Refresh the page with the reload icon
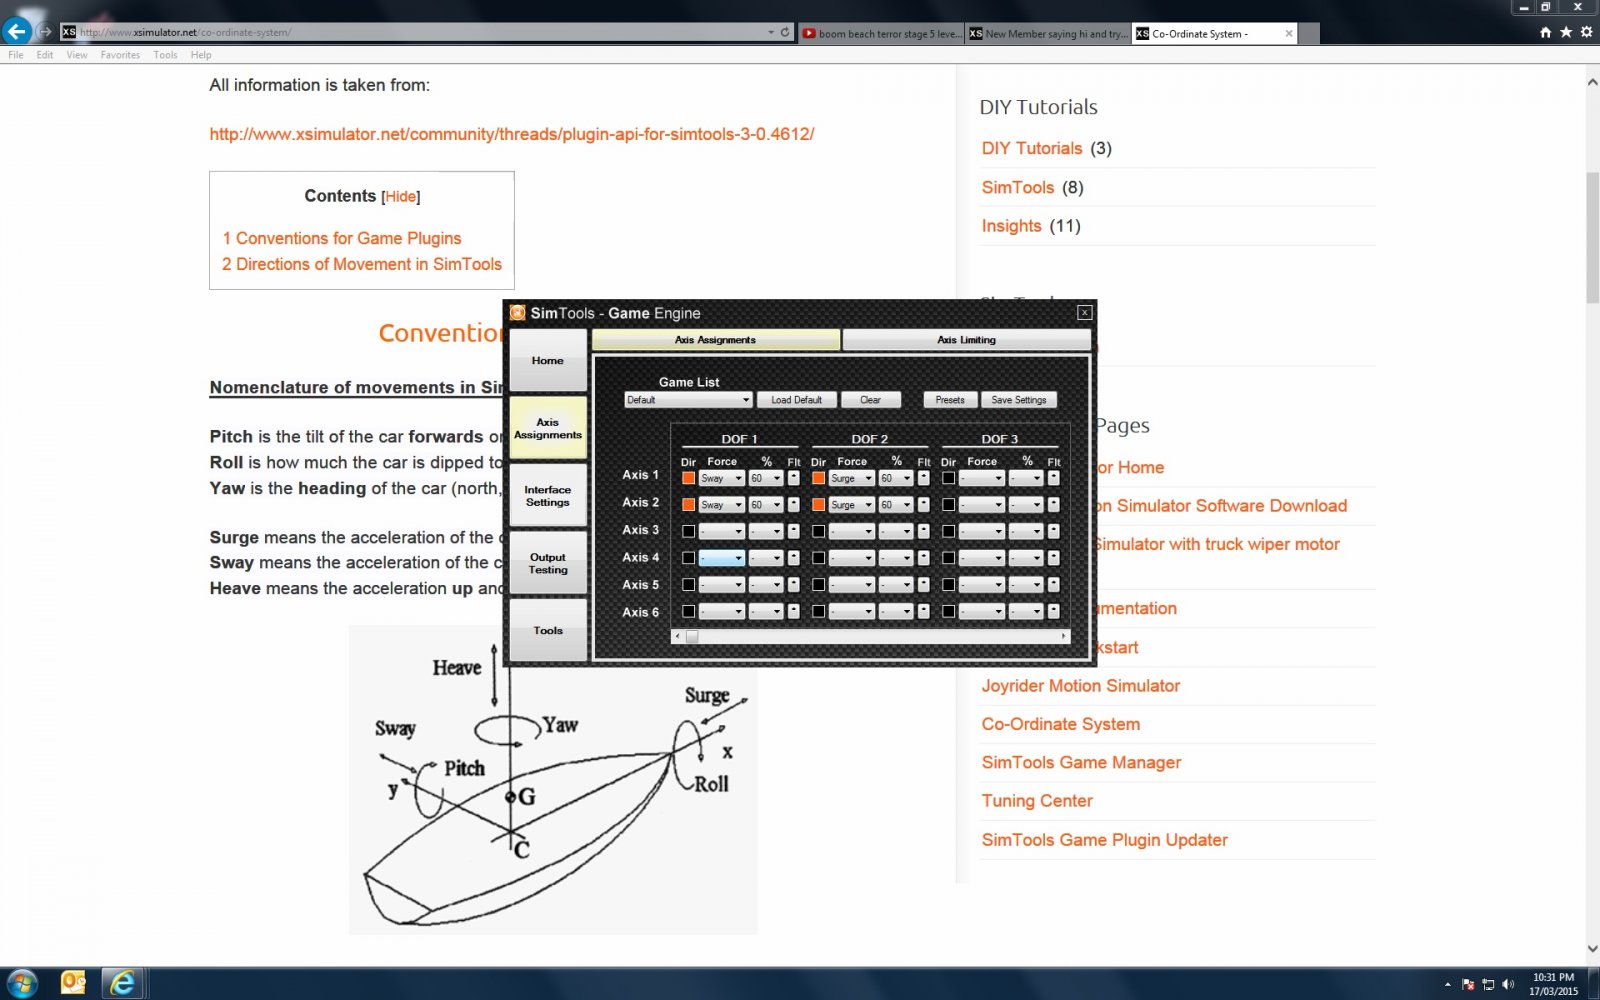The width and height of the screenshot is (1600, 1000). tap(785, 32)
